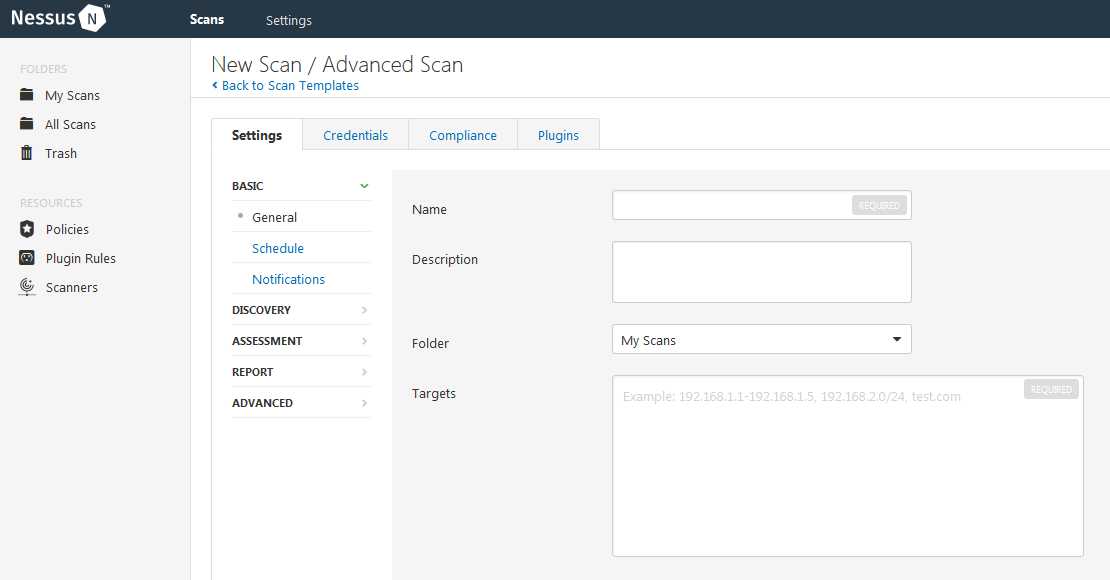Click into the Targets text area
The image size is (1110, 580).
pyautogui.click(x=847, y=466)
